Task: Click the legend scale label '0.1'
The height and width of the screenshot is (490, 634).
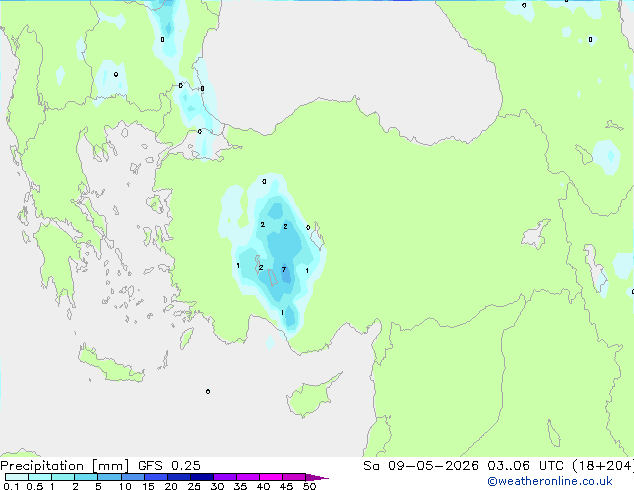Action: click(x=11, y=486)
